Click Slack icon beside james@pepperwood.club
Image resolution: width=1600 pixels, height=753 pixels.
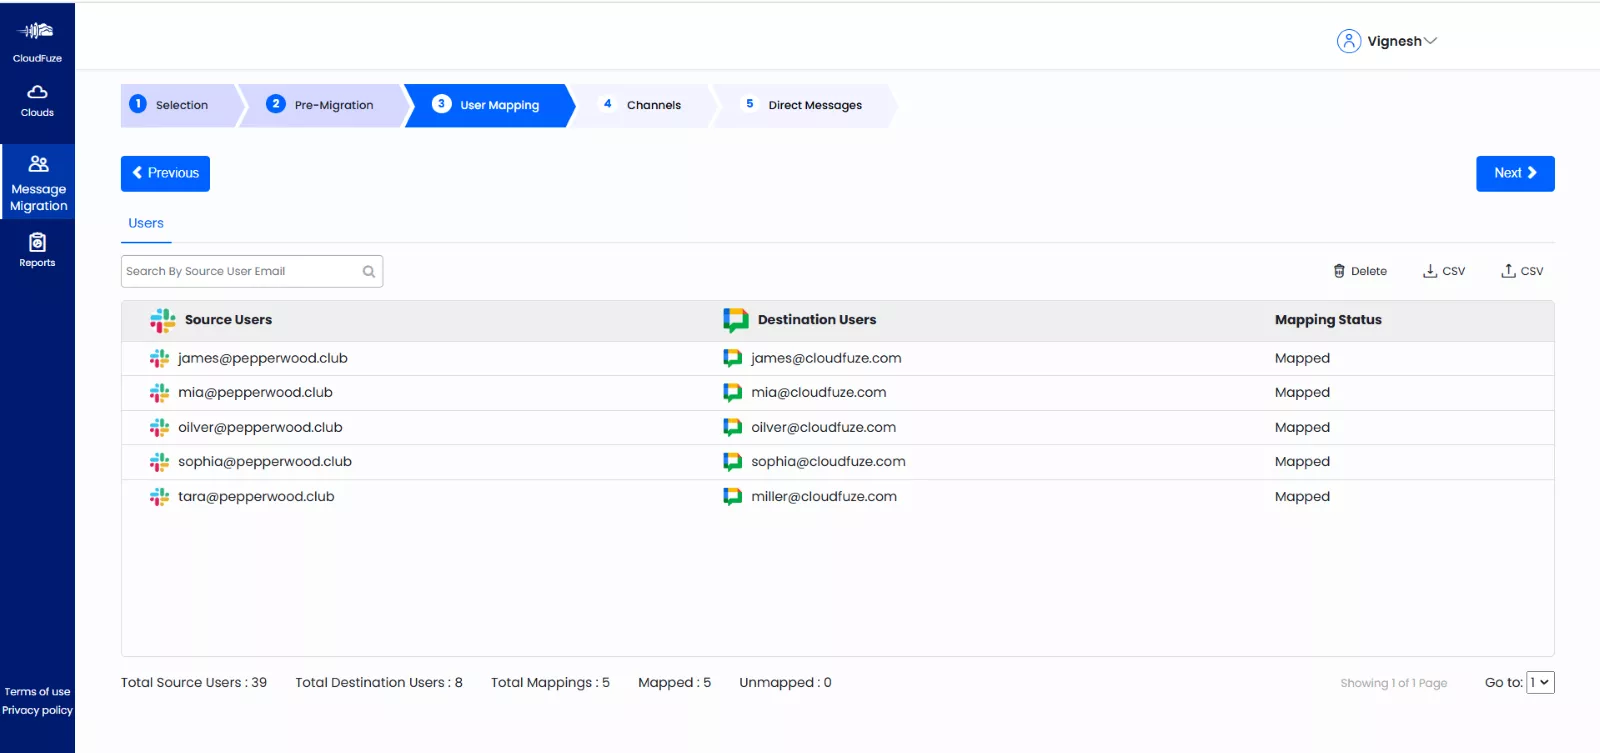[x=159, y=358]
